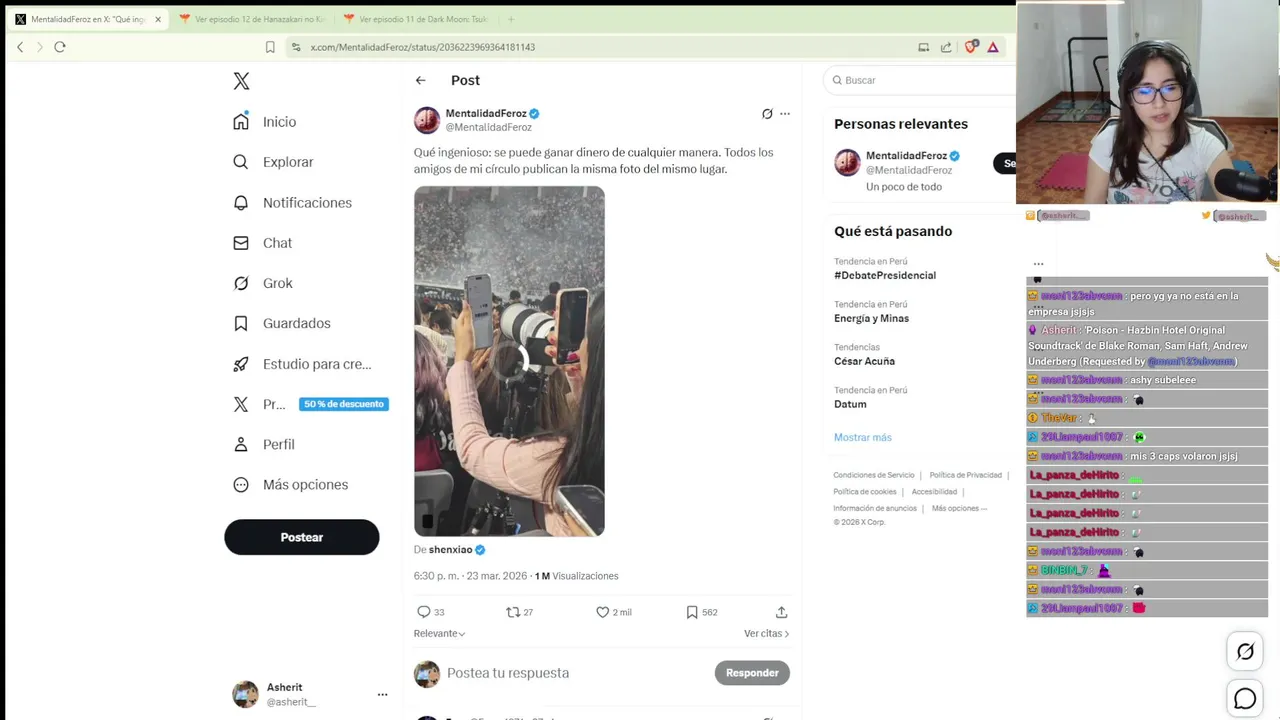Screen dimensions: 1280x720
Task: Click the 6:30 p. m. timestamp
Action: pos(470,576)
